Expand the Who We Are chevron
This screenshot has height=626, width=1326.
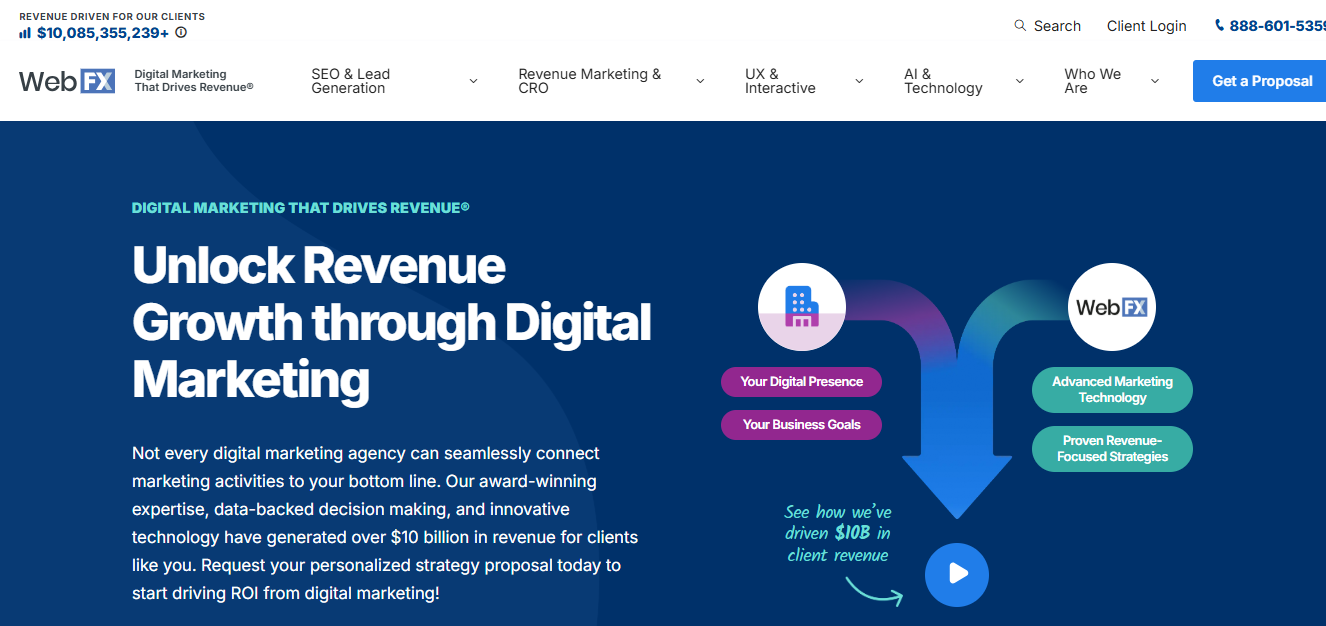1155,82
